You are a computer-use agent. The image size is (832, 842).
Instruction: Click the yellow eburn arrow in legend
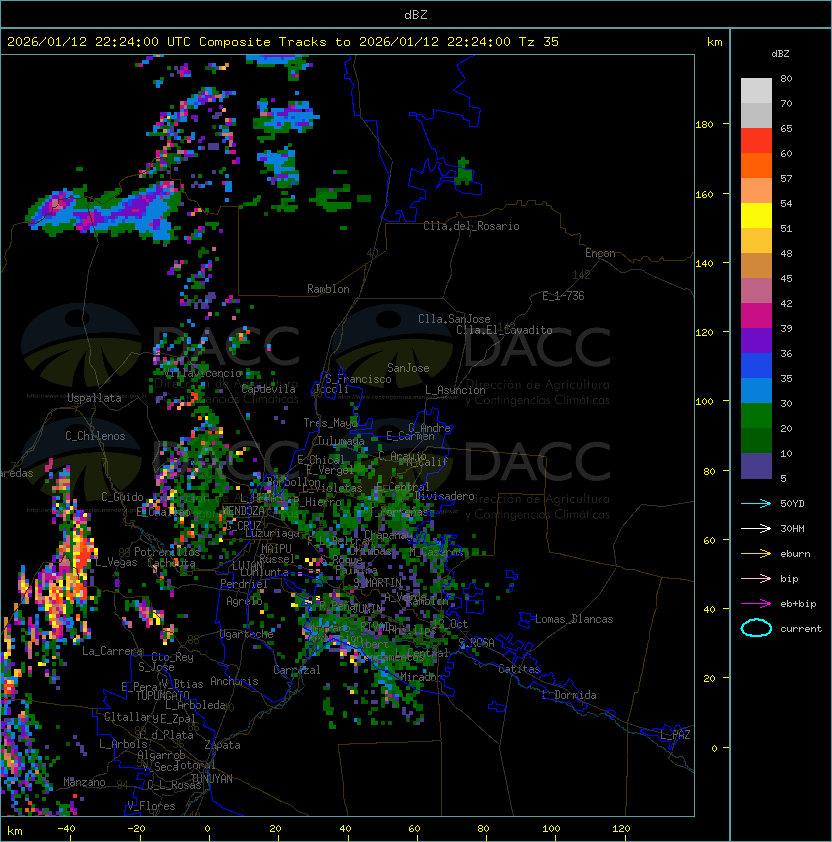click(x=756, y=554)
